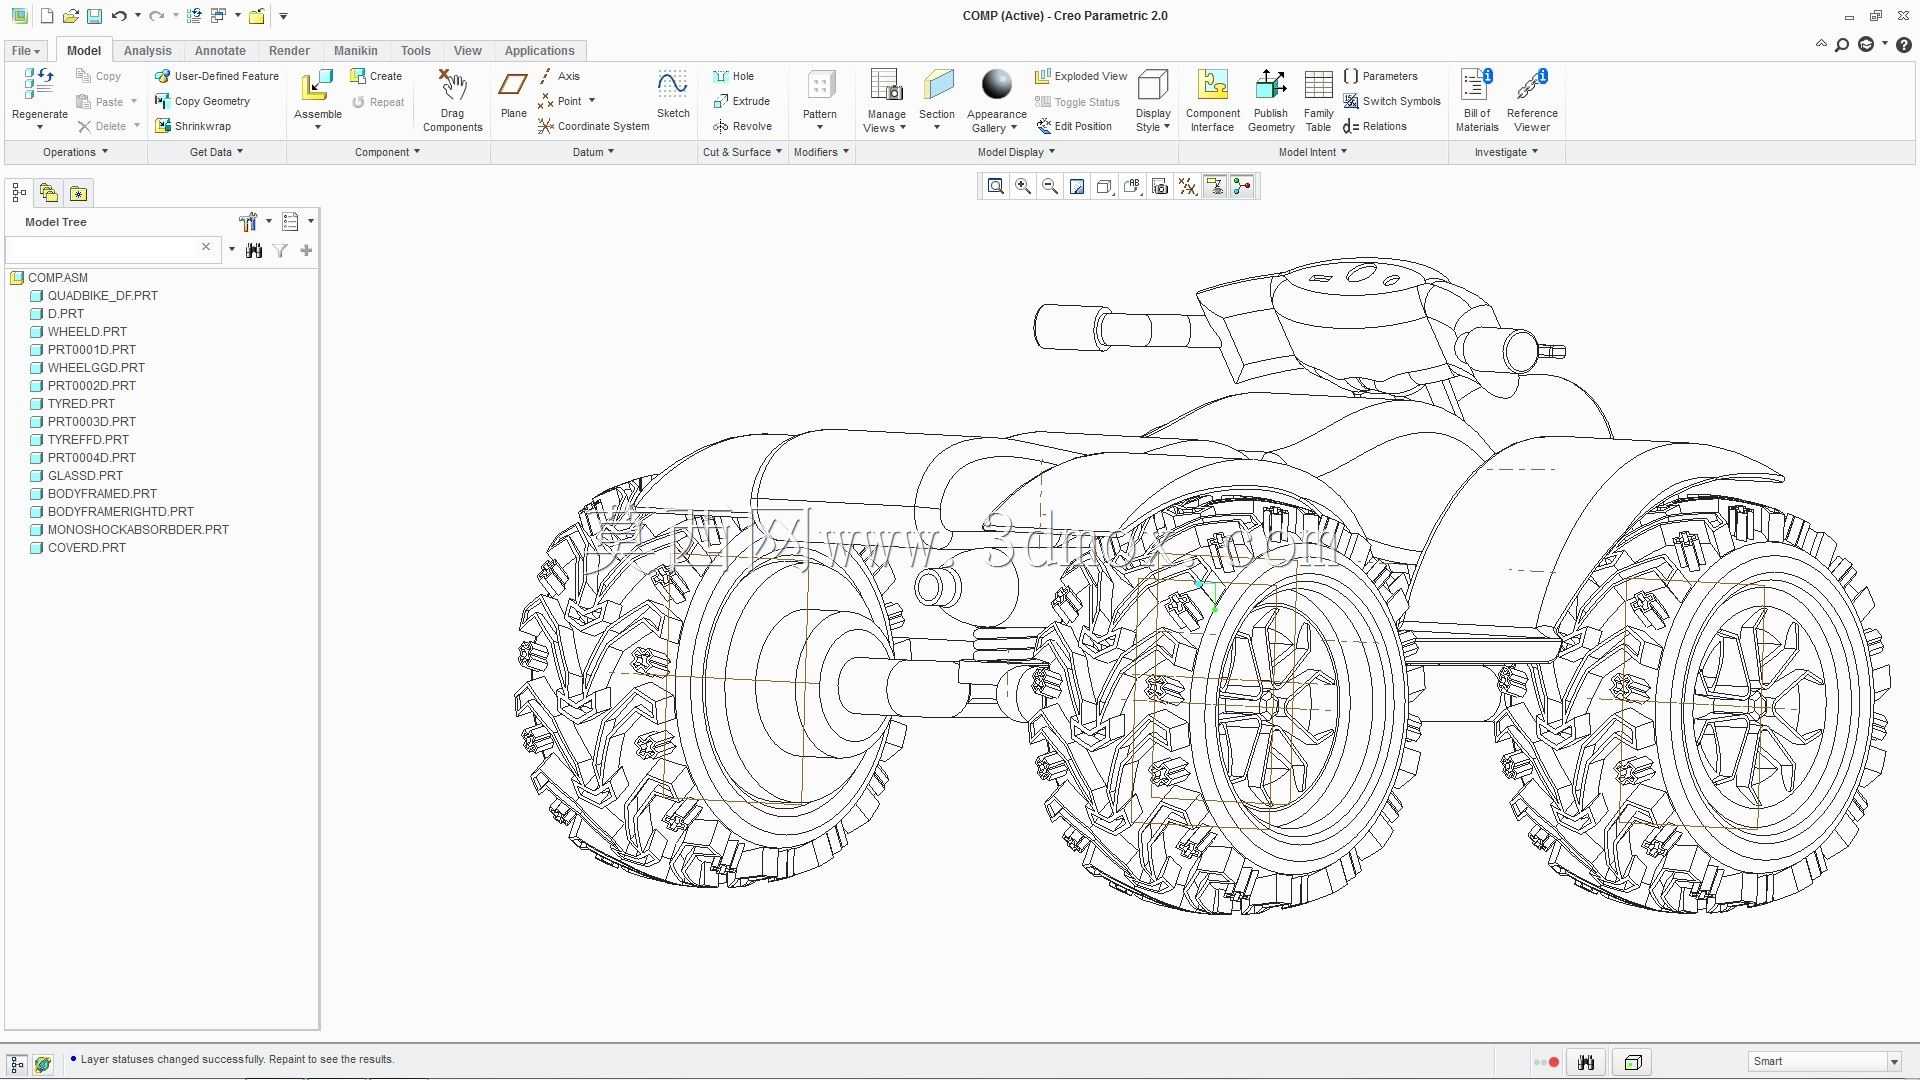1920x1080 pixels.
Task: Click the New file icon
Action: 46,16
